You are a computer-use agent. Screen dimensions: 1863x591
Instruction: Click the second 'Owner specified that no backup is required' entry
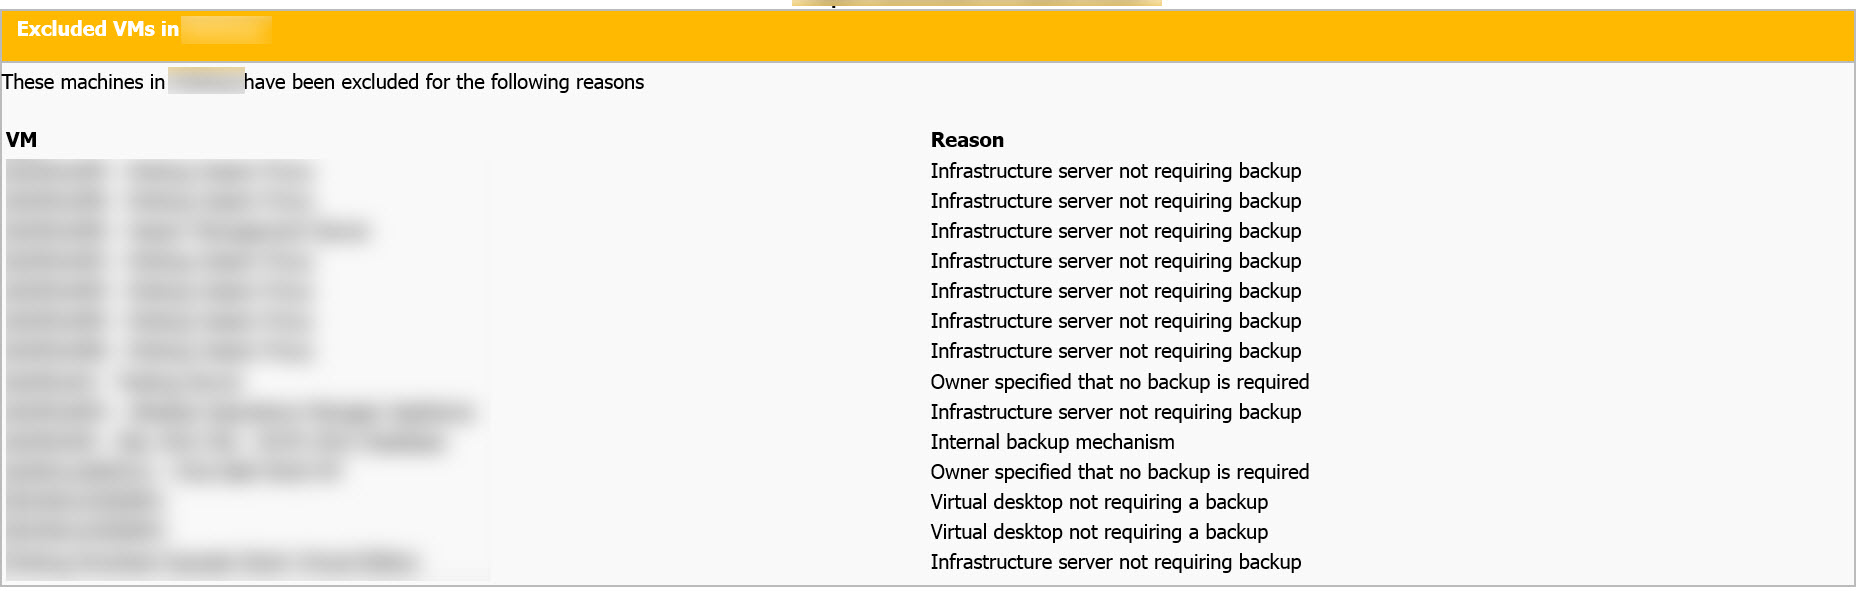[x=1119, y=472]
